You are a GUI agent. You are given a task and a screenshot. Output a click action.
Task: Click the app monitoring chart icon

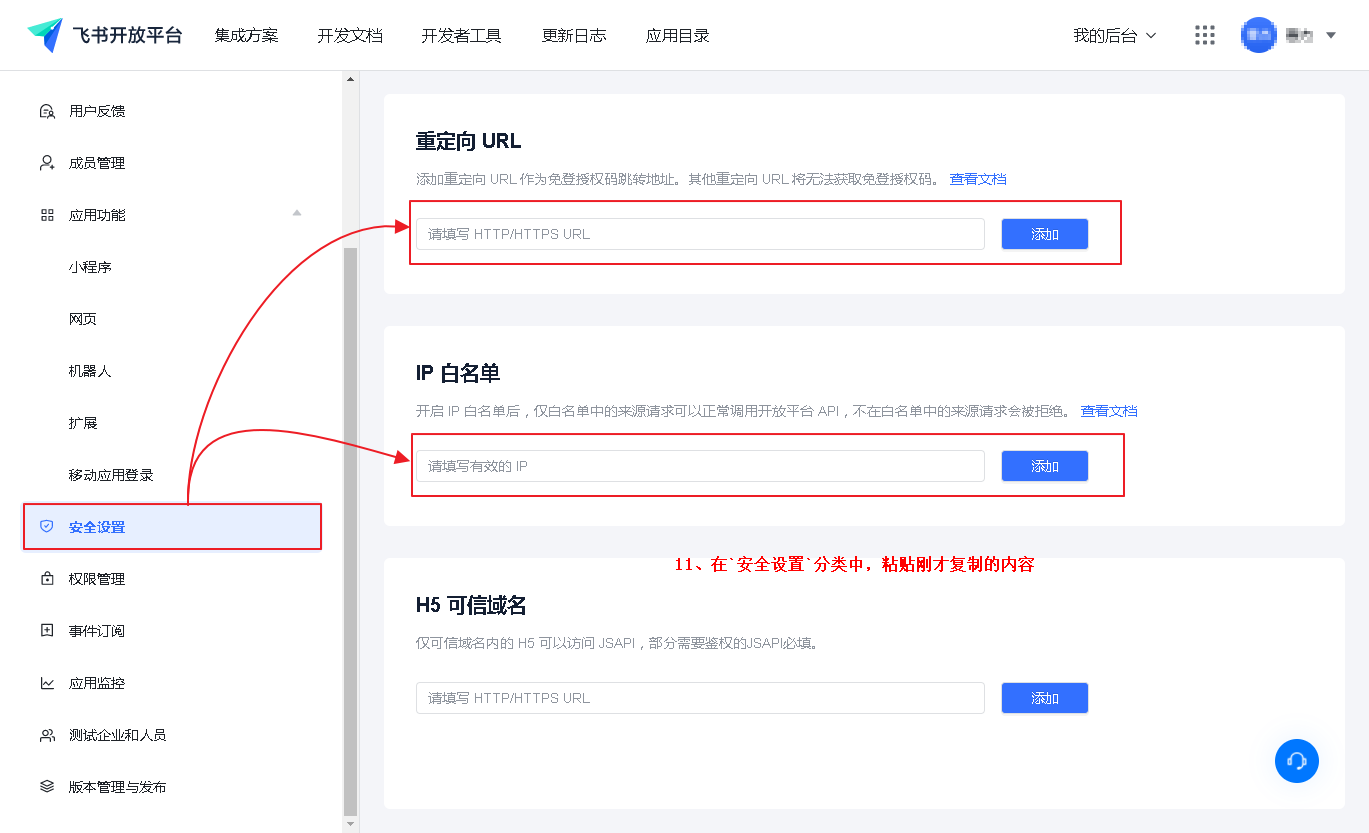pyautogui.click(x=47, y=683)
